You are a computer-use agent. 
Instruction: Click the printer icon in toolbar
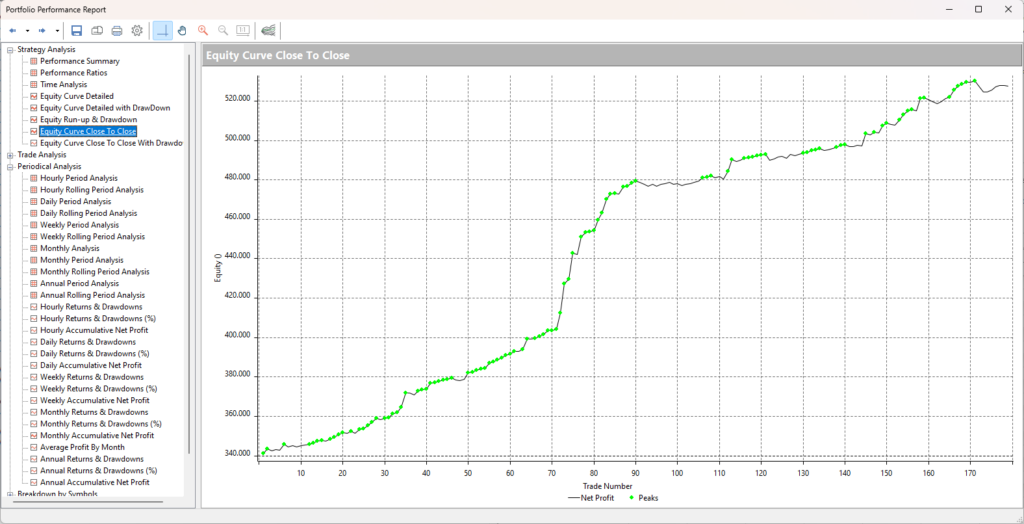point(117,31)
